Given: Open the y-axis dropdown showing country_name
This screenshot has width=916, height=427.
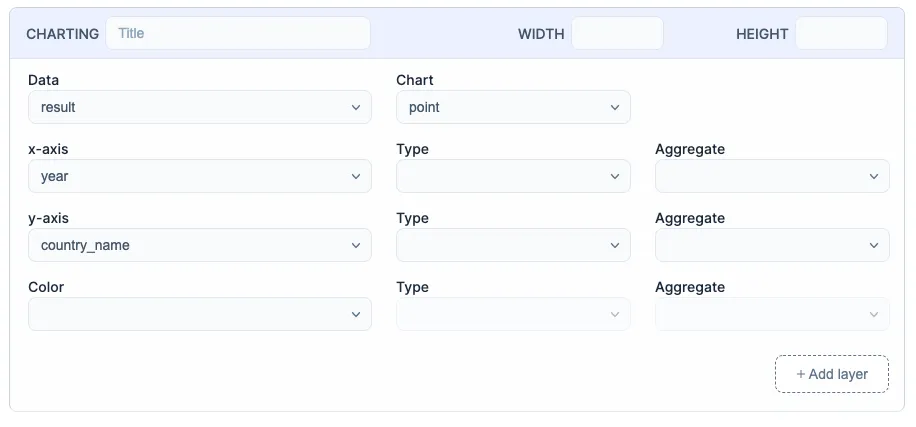Looking at the screenshot, I should point(200,245).
